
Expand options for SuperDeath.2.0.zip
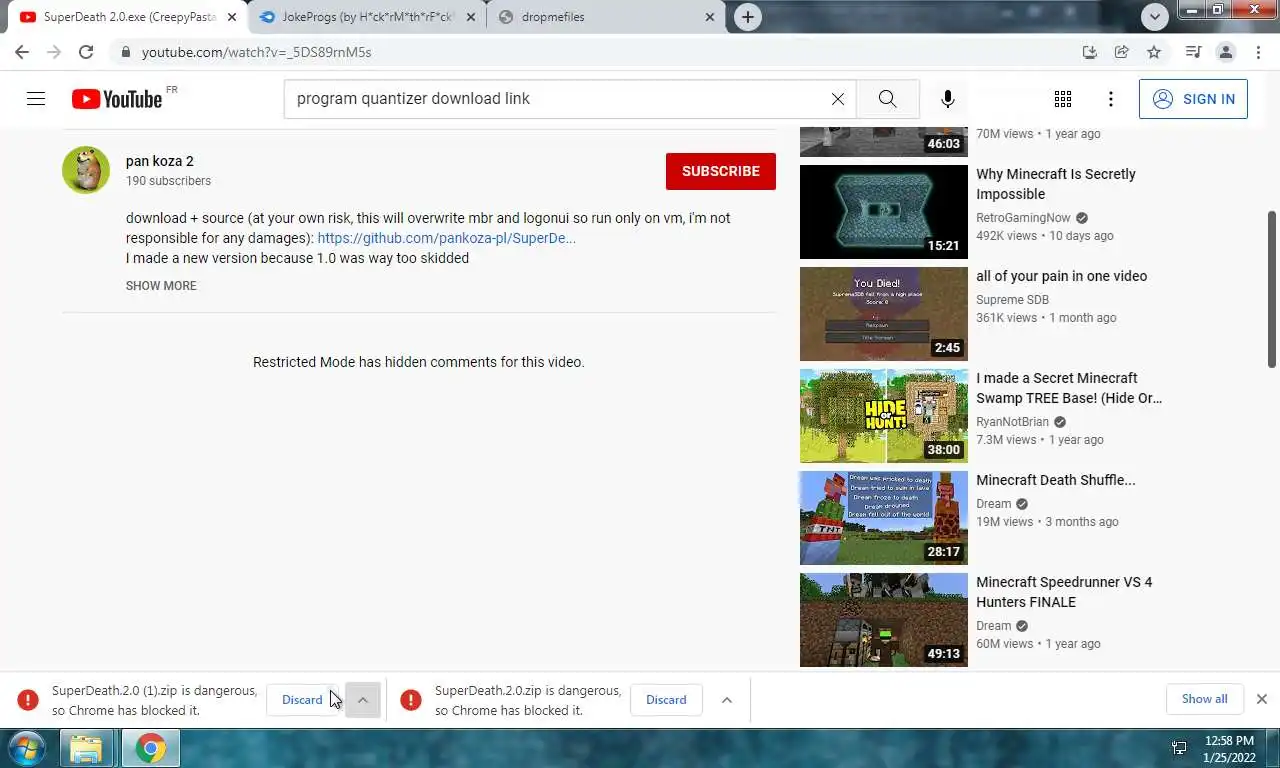pos(727,700)
